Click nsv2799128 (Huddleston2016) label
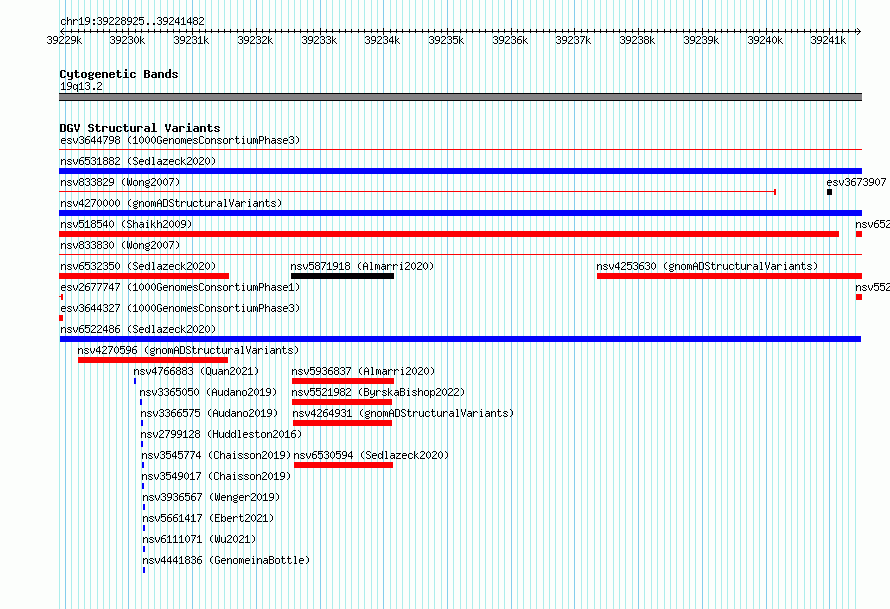Screen dimensions: 890x609 point(221,434)
